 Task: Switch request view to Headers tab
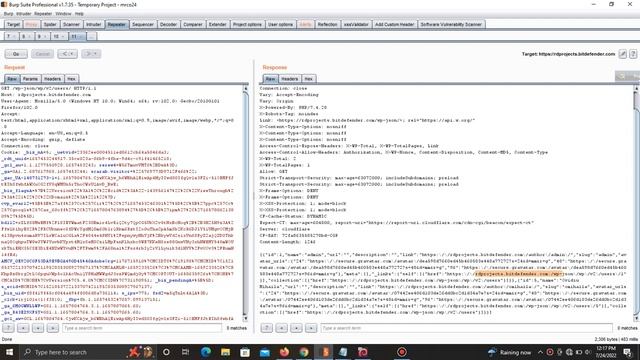(x=52, y=79)
